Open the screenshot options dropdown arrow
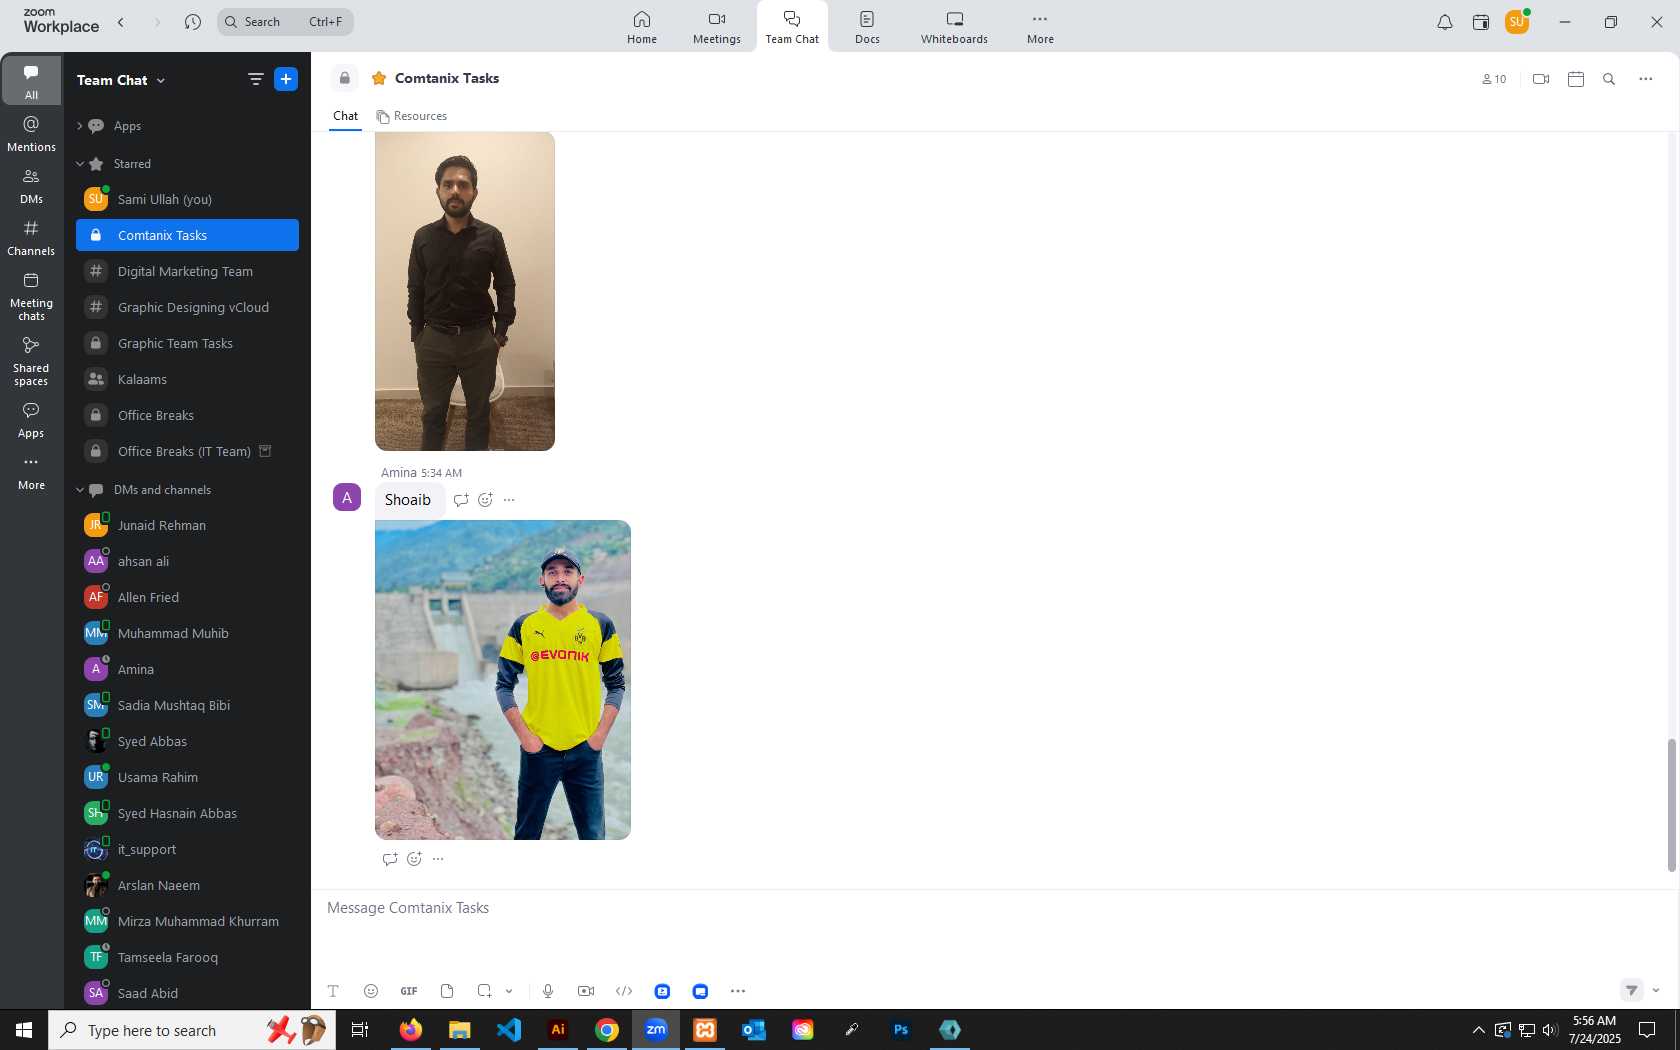The image size is (1680, 1050). (509, 991)
